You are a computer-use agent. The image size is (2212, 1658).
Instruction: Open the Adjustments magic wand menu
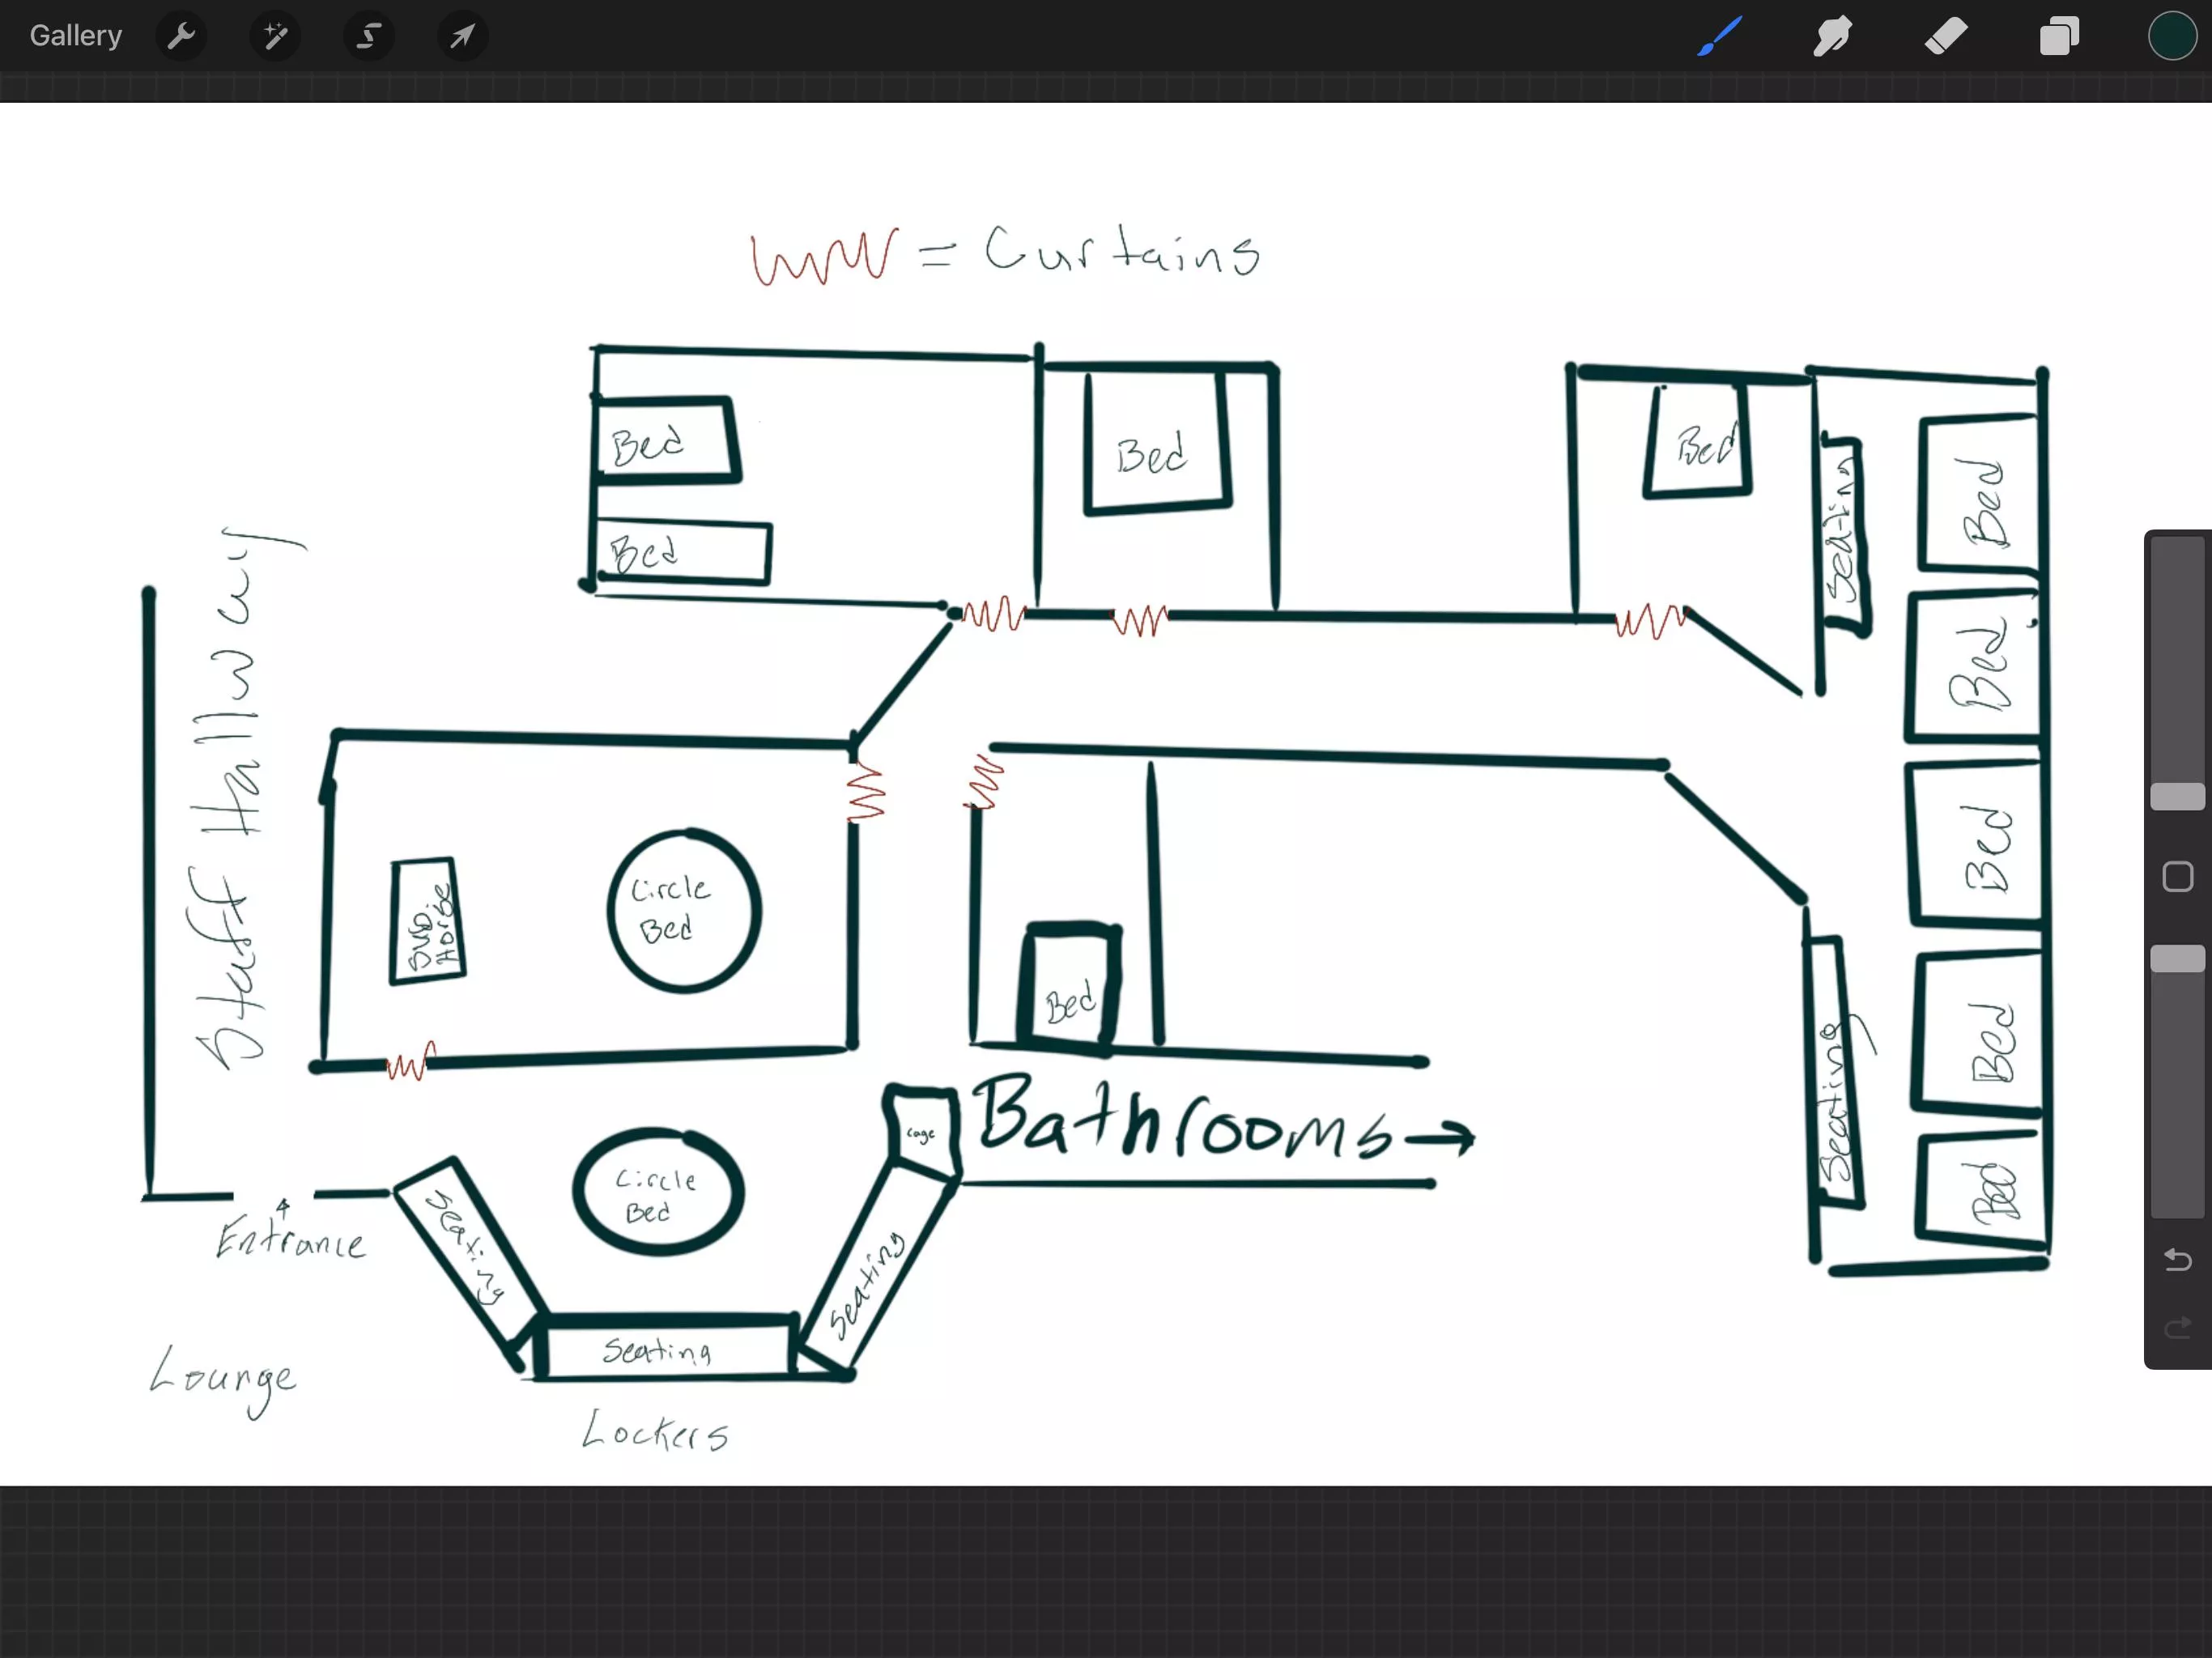click(275, 37)
